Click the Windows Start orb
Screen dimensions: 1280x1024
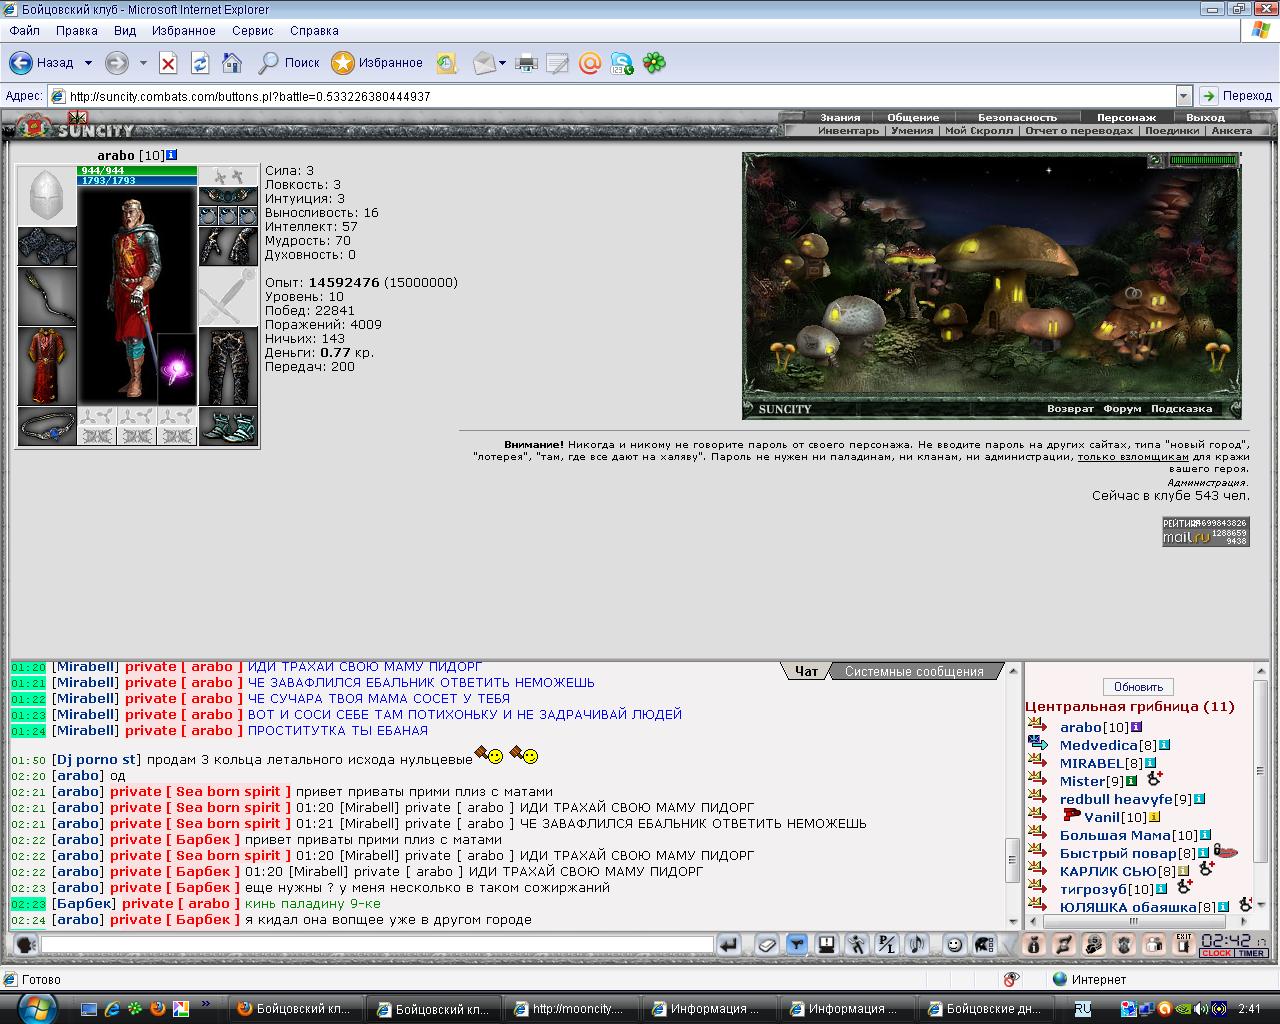click(38, 1007)
